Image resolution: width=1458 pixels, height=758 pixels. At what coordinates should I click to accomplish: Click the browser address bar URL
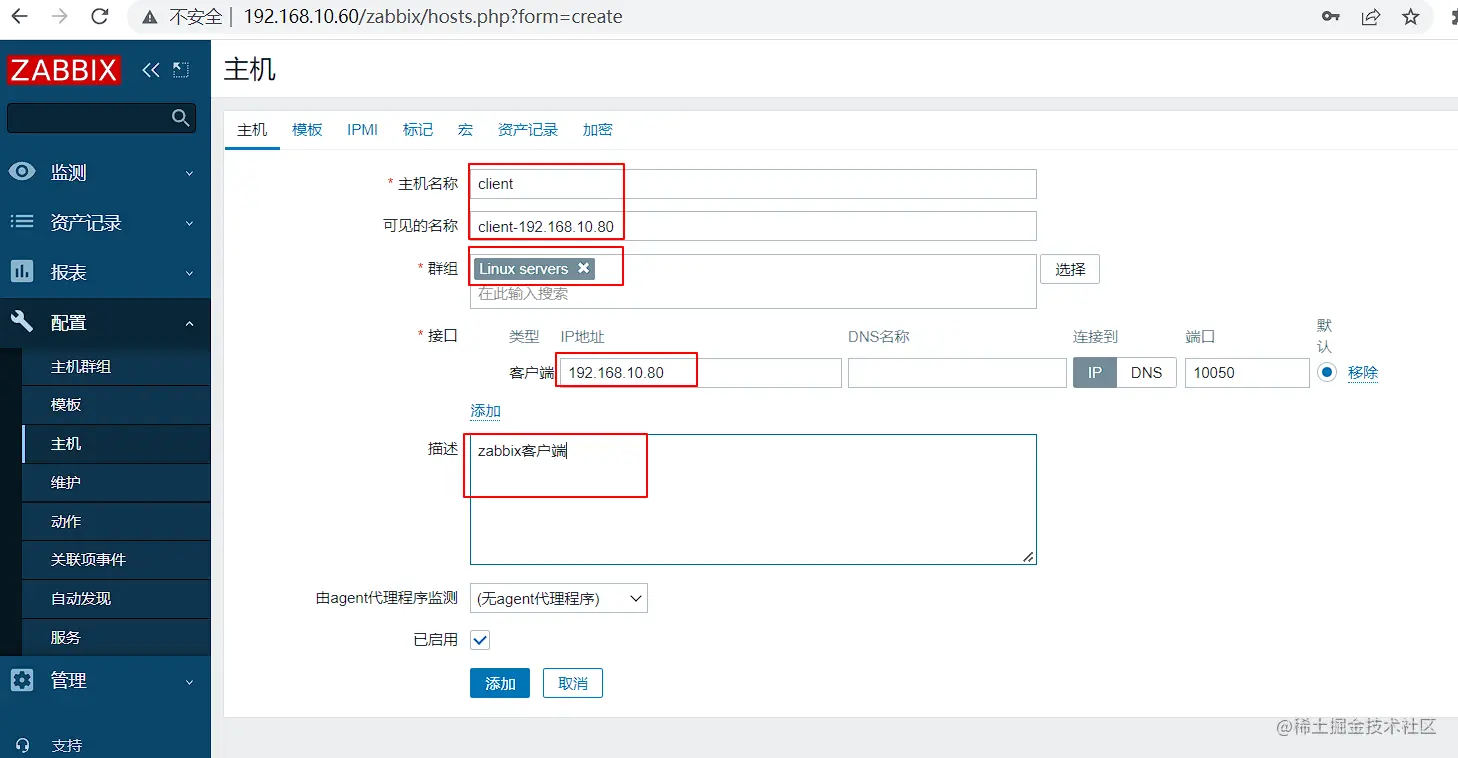[432, 17]
